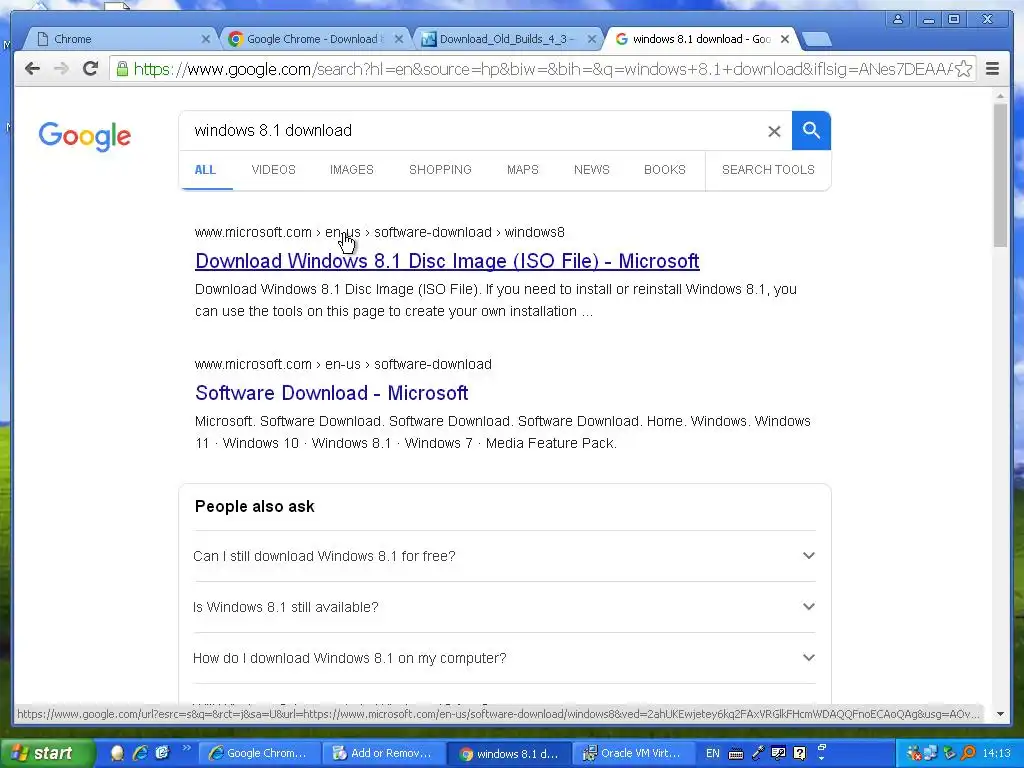Click the vertical page scrollbar thumb
Image resolution: width=1024 pixels, height=768 pixels.
(1000, 175)
